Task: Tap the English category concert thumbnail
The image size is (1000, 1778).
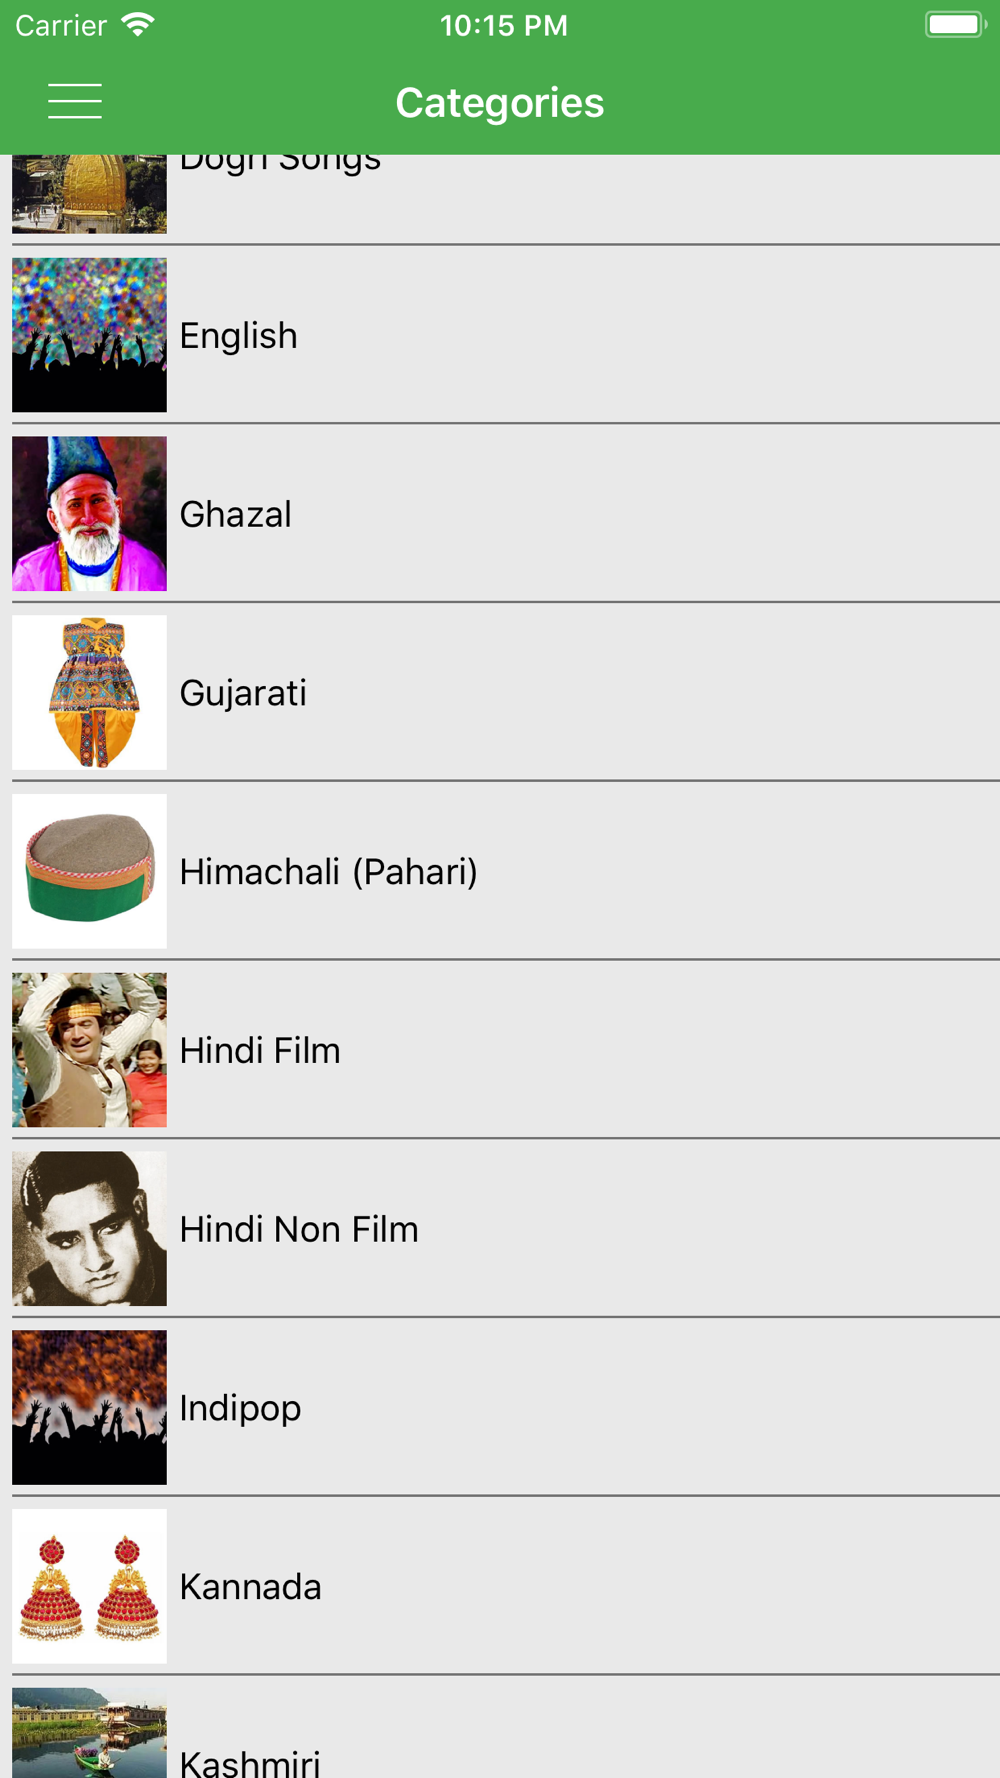Action: coord(89,335)
